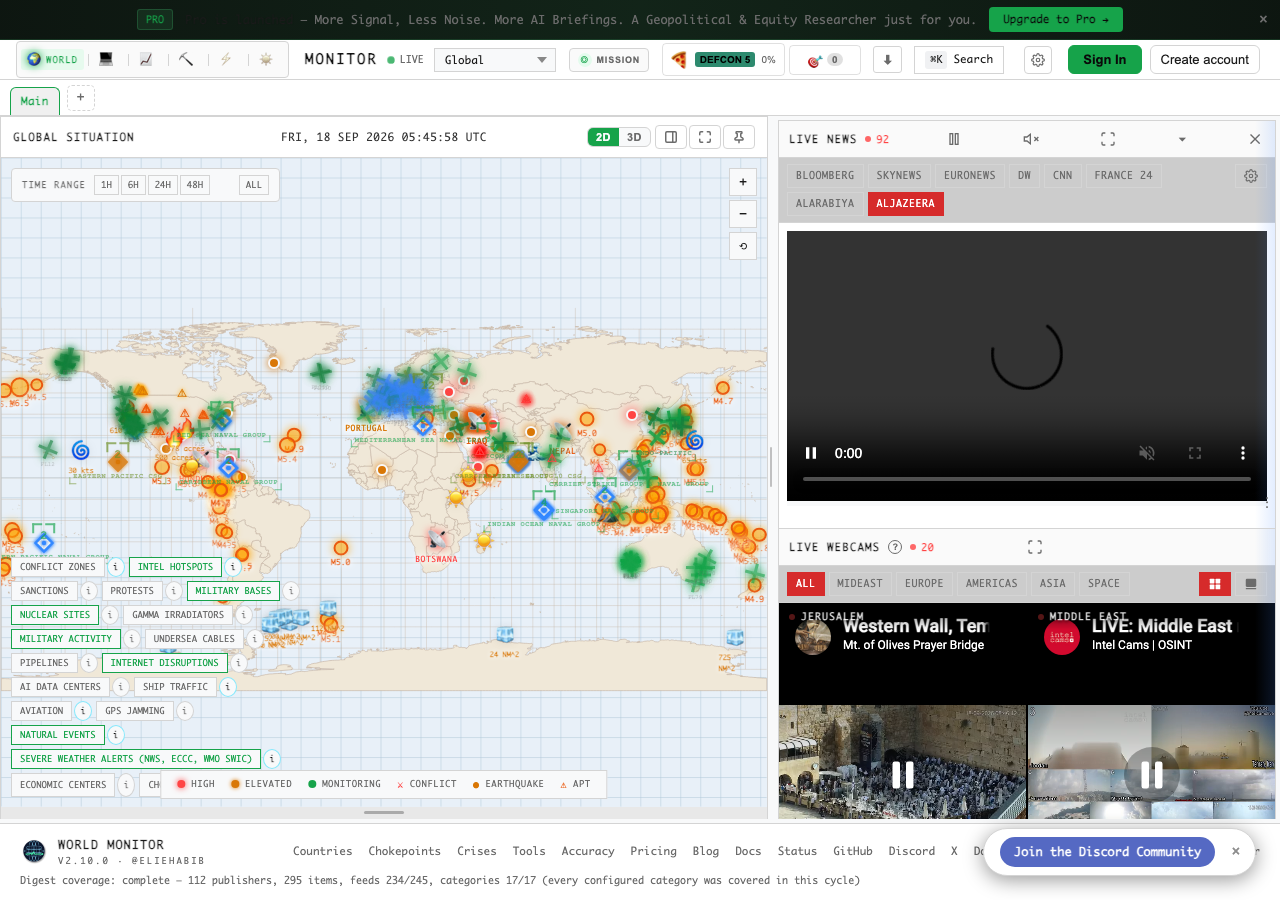Click Upgrade to Pro
Screen dimensions: 1280x900
[1056, 20]
